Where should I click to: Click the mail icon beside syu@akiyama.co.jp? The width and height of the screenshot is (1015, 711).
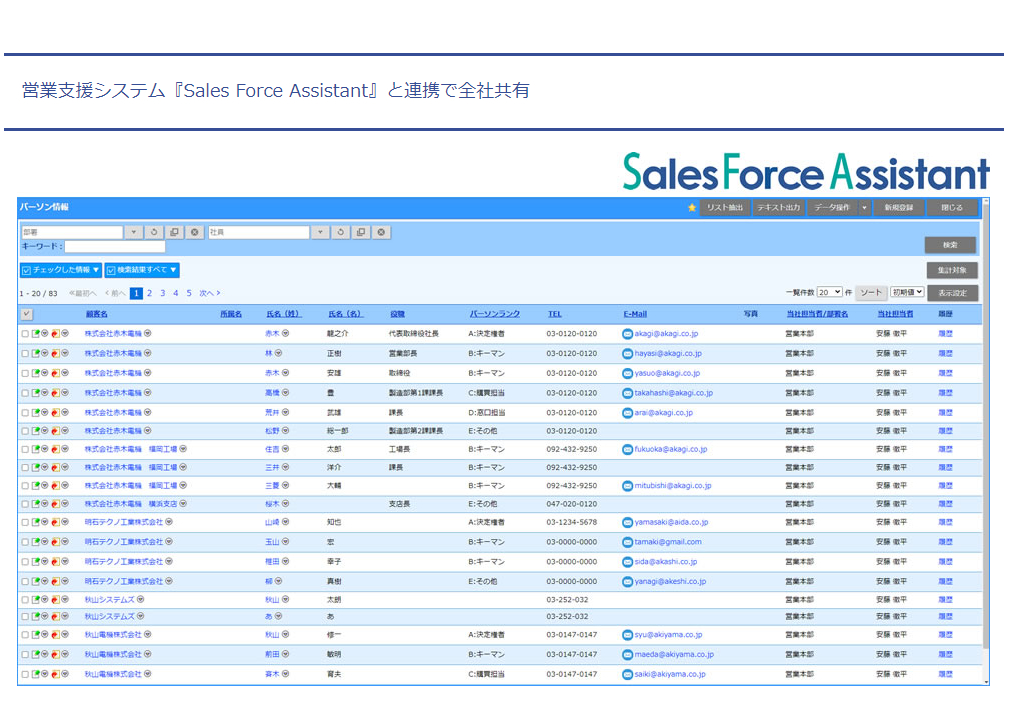[x=627, y=635]
